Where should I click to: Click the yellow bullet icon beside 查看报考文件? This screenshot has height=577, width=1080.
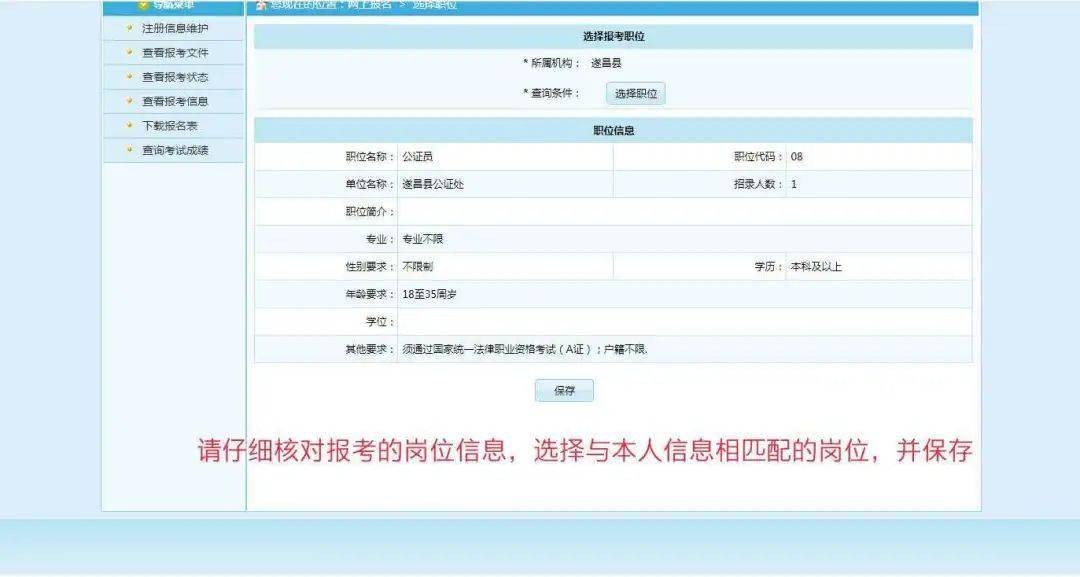tap(129, 52)
